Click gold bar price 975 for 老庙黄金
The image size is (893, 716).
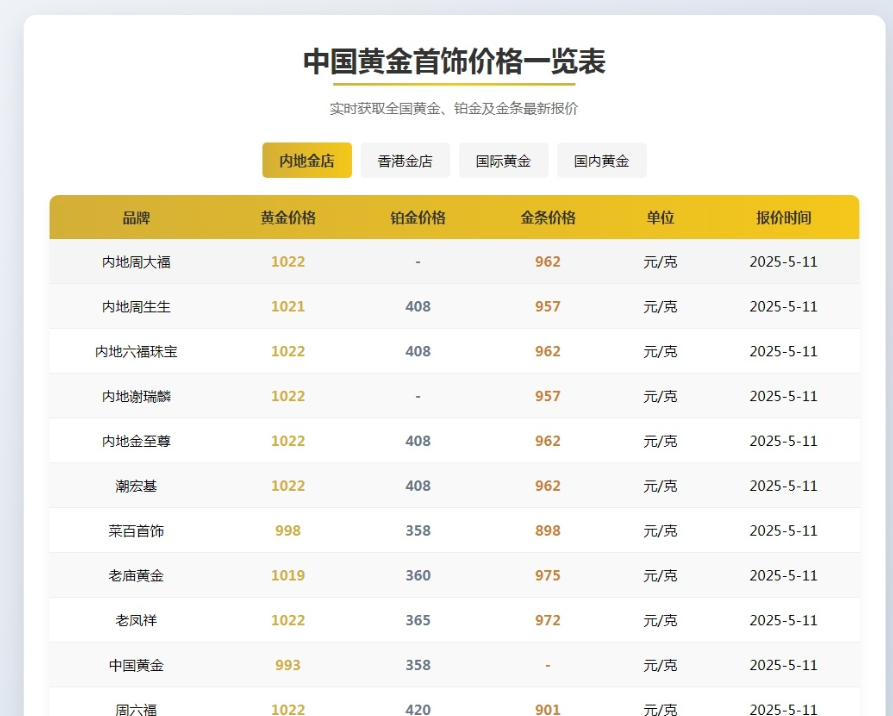coord(548,576)
